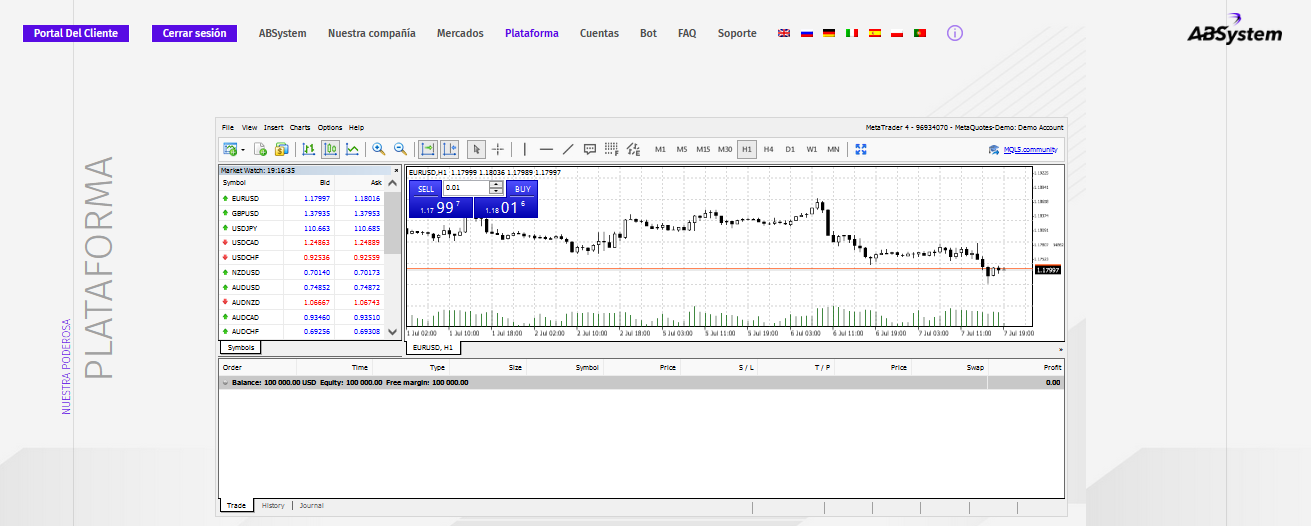Open the Charts menu
The height and width of the screenshot is (526, 1311).
[300, 128]
